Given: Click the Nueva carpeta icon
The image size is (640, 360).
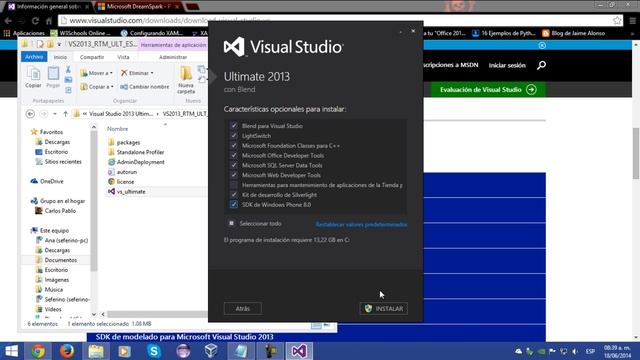Looking at the screenshot, I should click(x=186, y=80).
